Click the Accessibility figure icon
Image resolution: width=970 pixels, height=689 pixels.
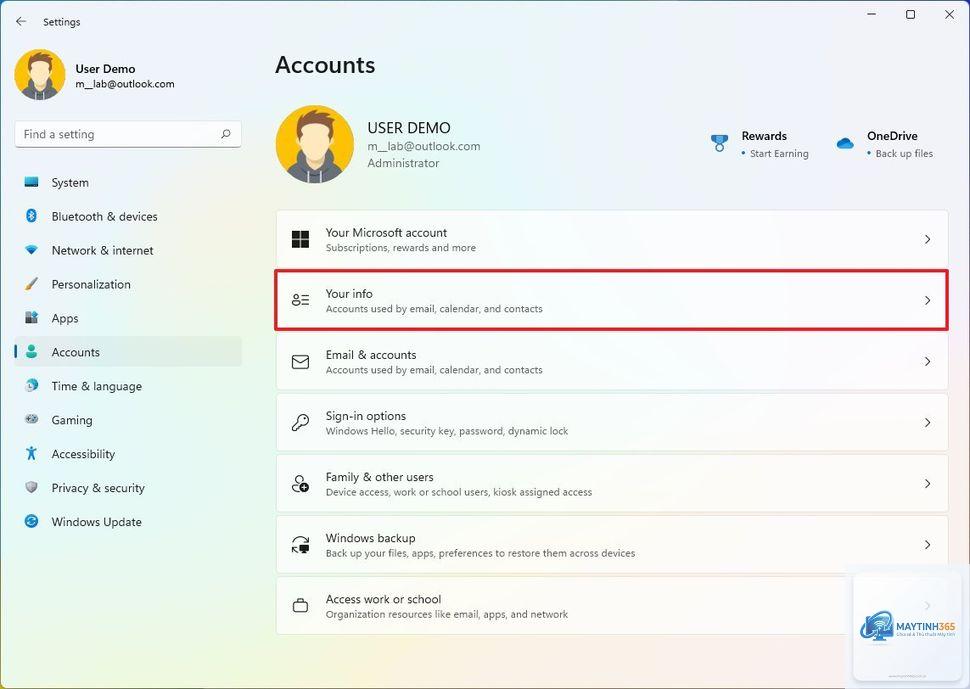(32, 453)
